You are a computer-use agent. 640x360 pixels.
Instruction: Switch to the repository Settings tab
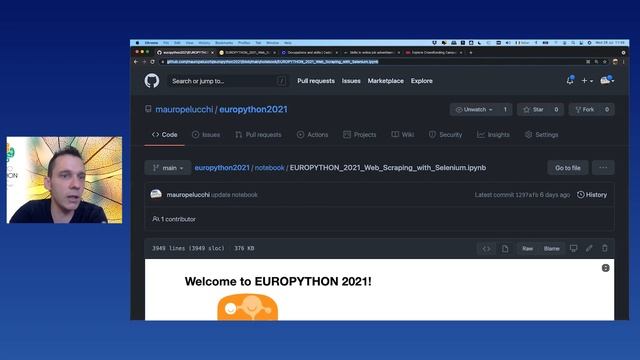pyautogui.click(x=542, y=135)
